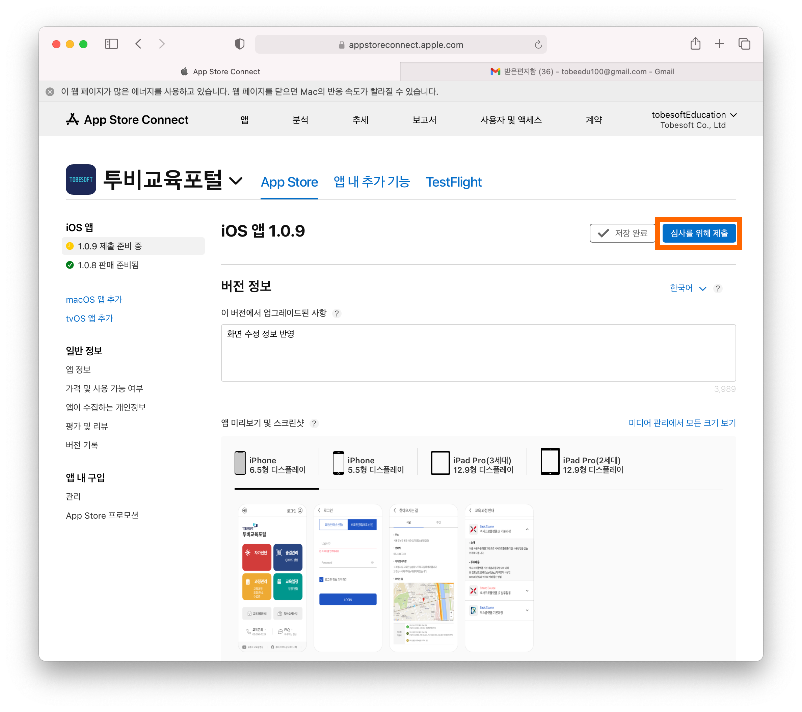
Task: Open the tobesoftEducation account dropdown
Action: 694,120
